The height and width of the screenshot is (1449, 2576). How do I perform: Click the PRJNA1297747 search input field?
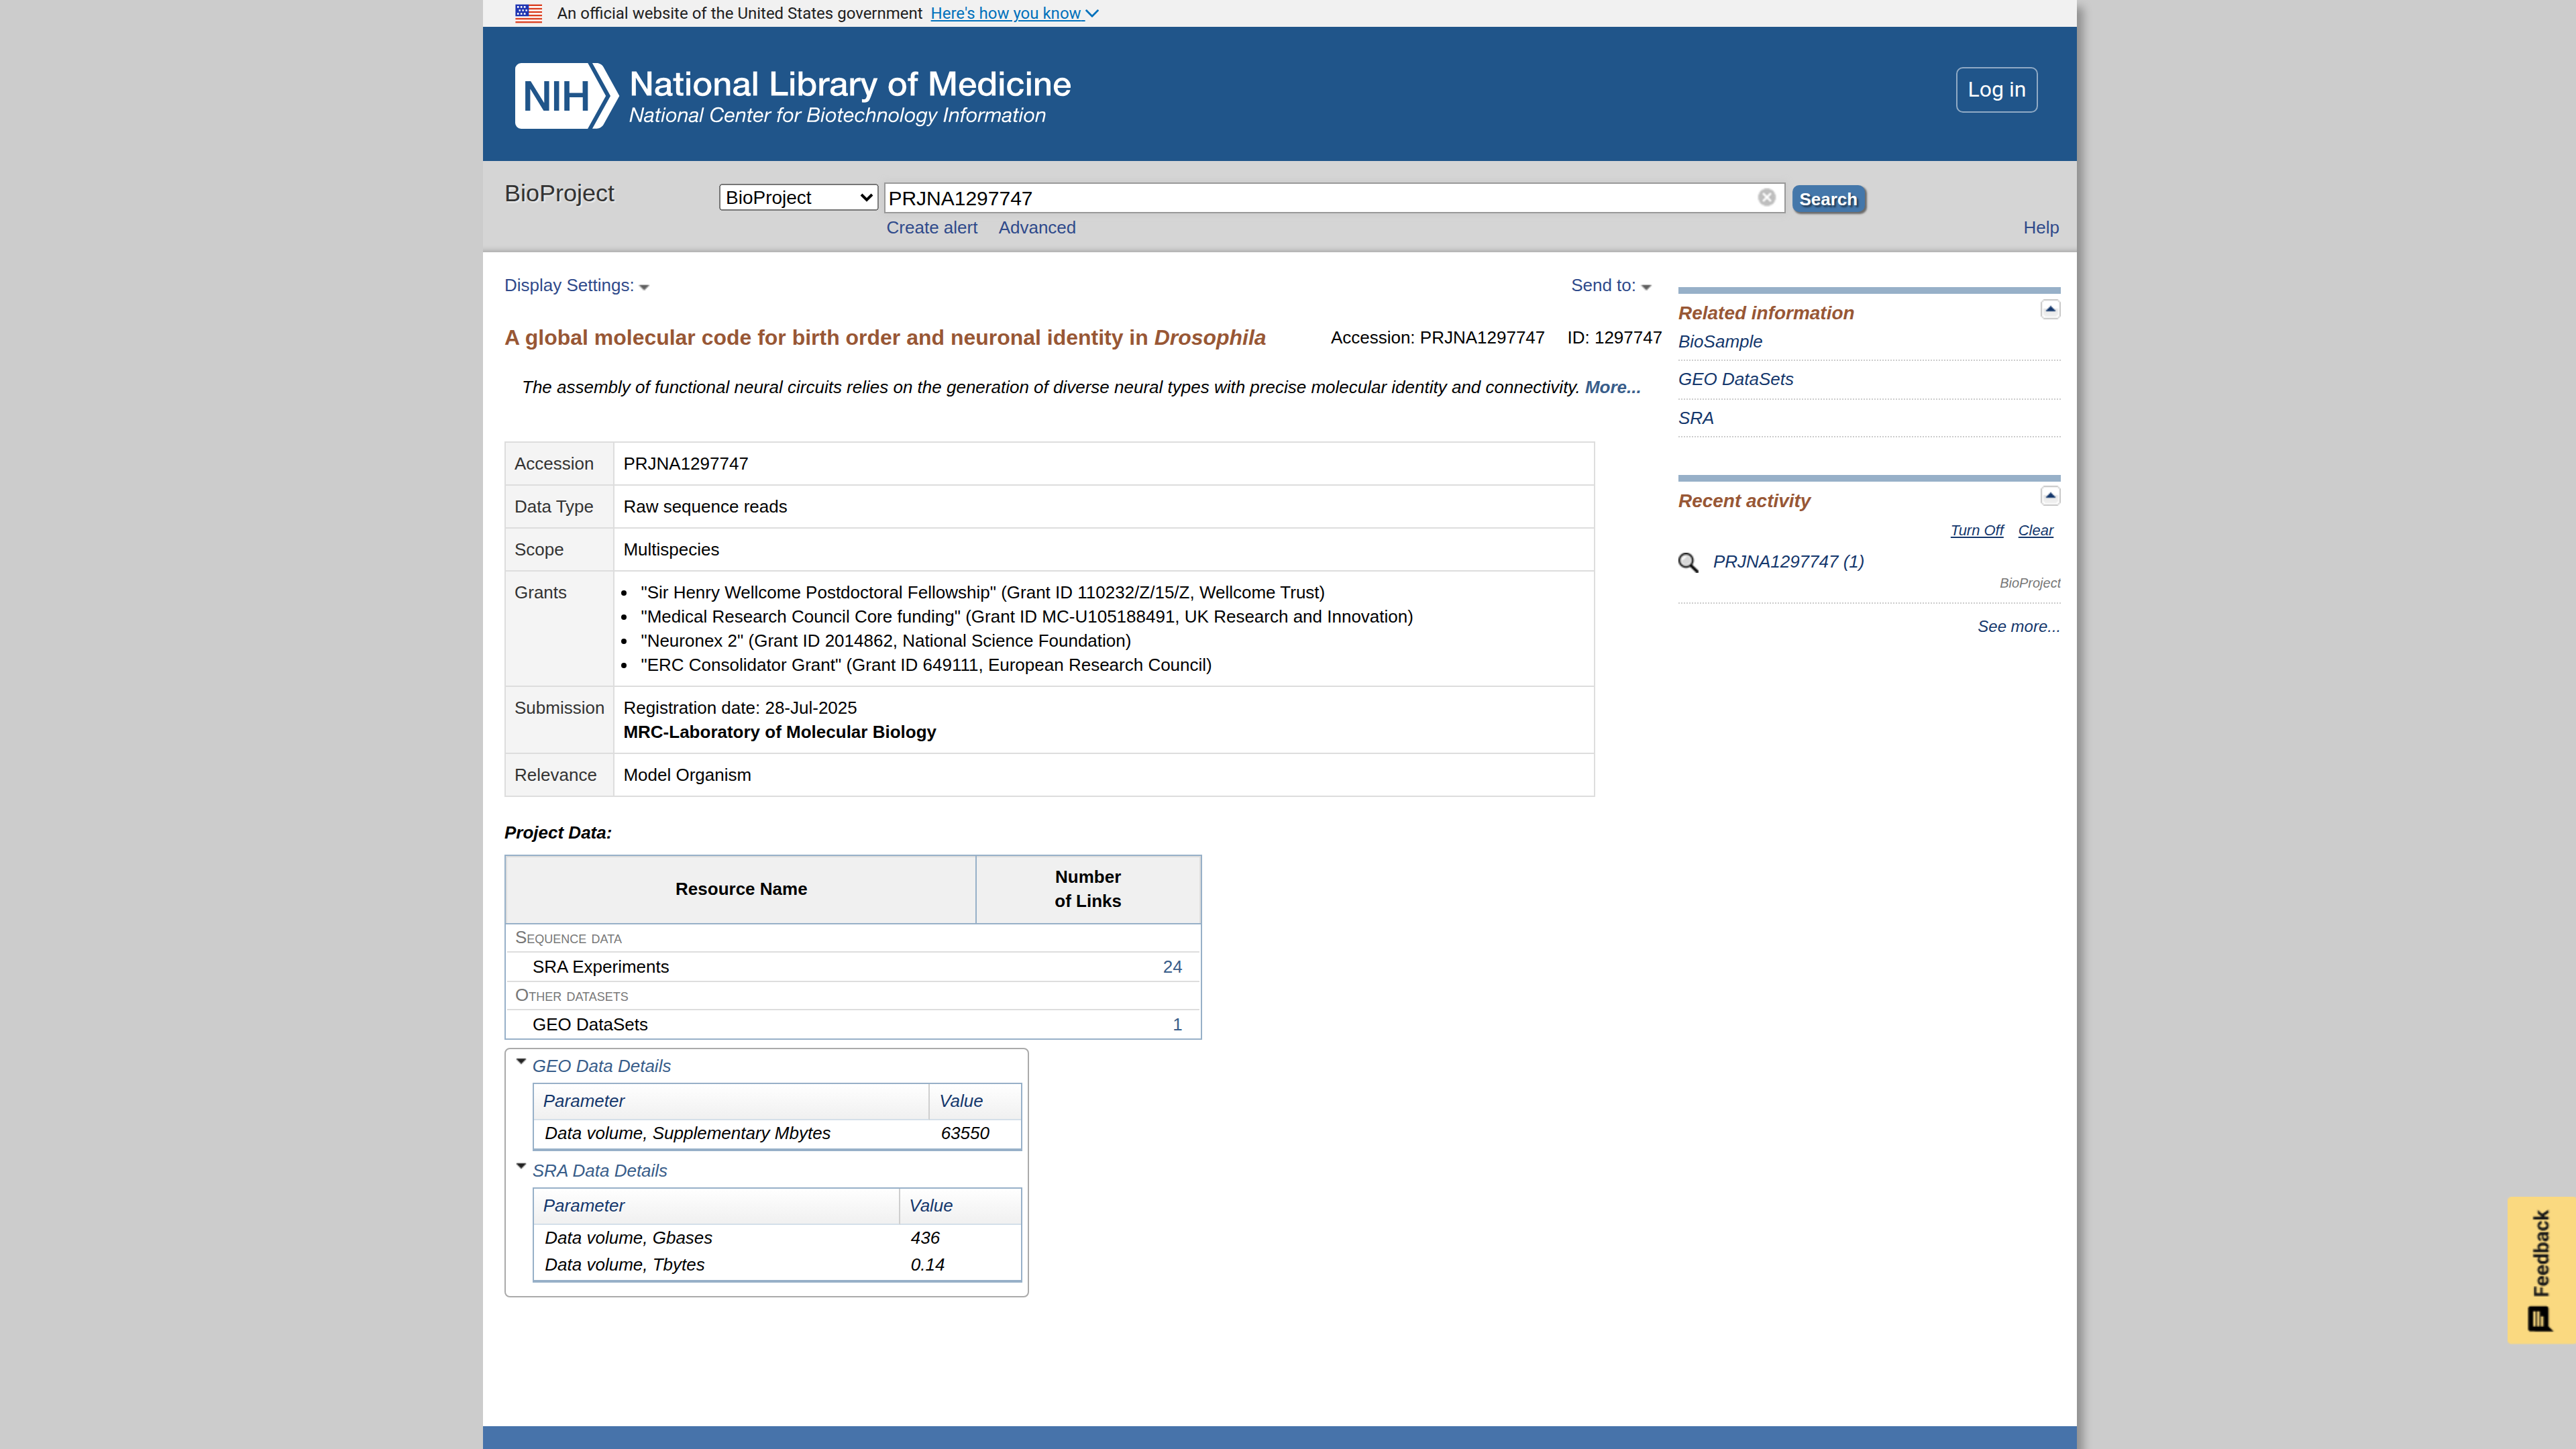coord(1320,198)
